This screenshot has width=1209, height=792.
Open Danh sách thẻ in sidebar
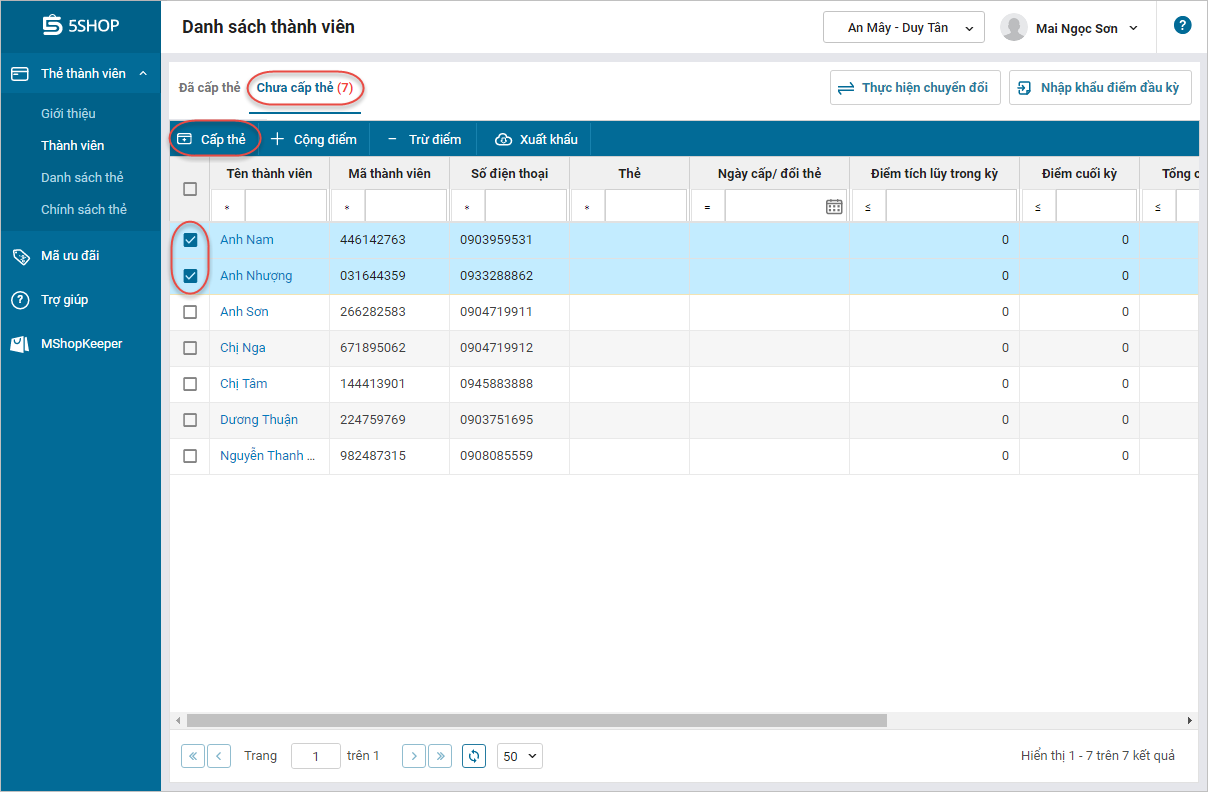pyautogui.click(x=82, y=178)
